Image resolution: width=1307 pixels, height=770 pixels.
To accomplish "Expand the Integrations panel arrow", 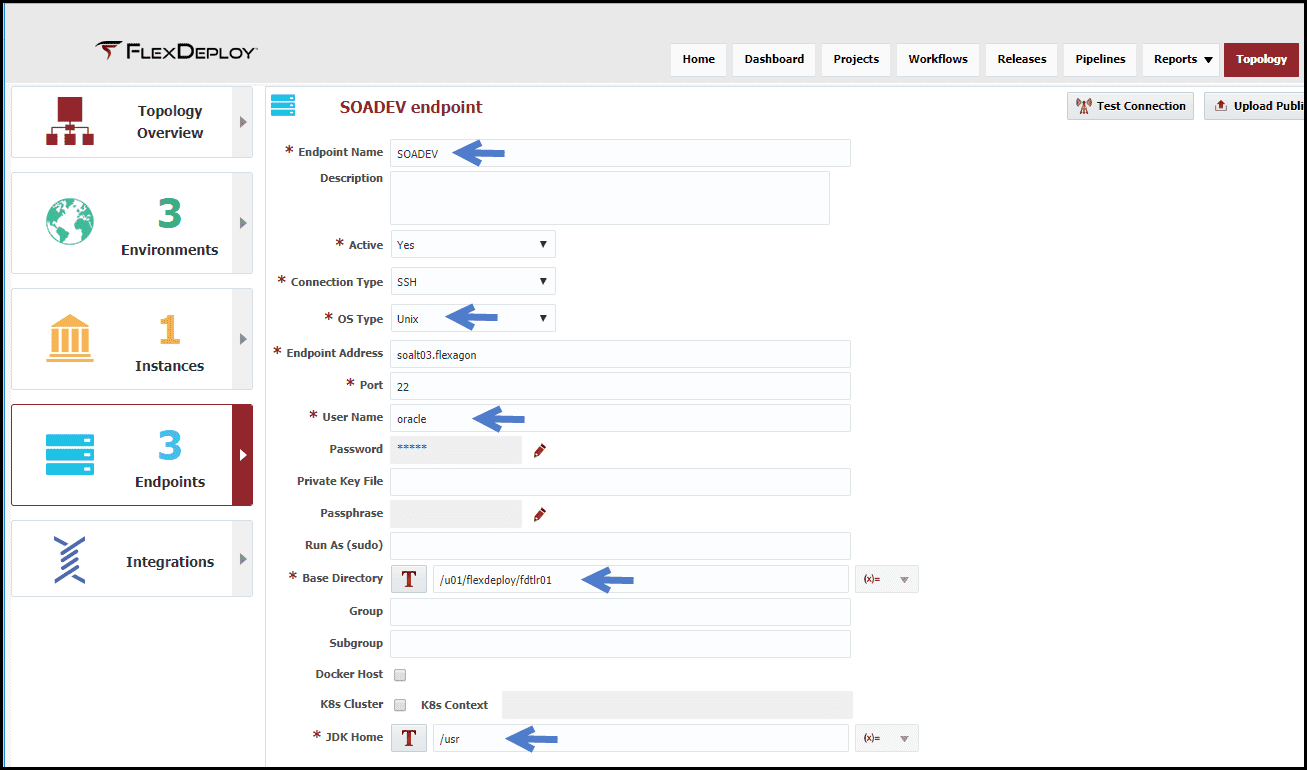I will click(242, 559).
